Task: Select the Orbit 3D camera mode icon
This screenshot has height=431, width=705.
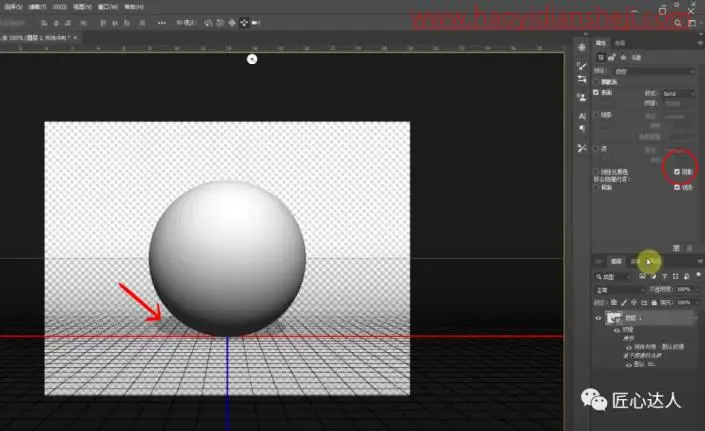Action: click(x=208, y=23)
